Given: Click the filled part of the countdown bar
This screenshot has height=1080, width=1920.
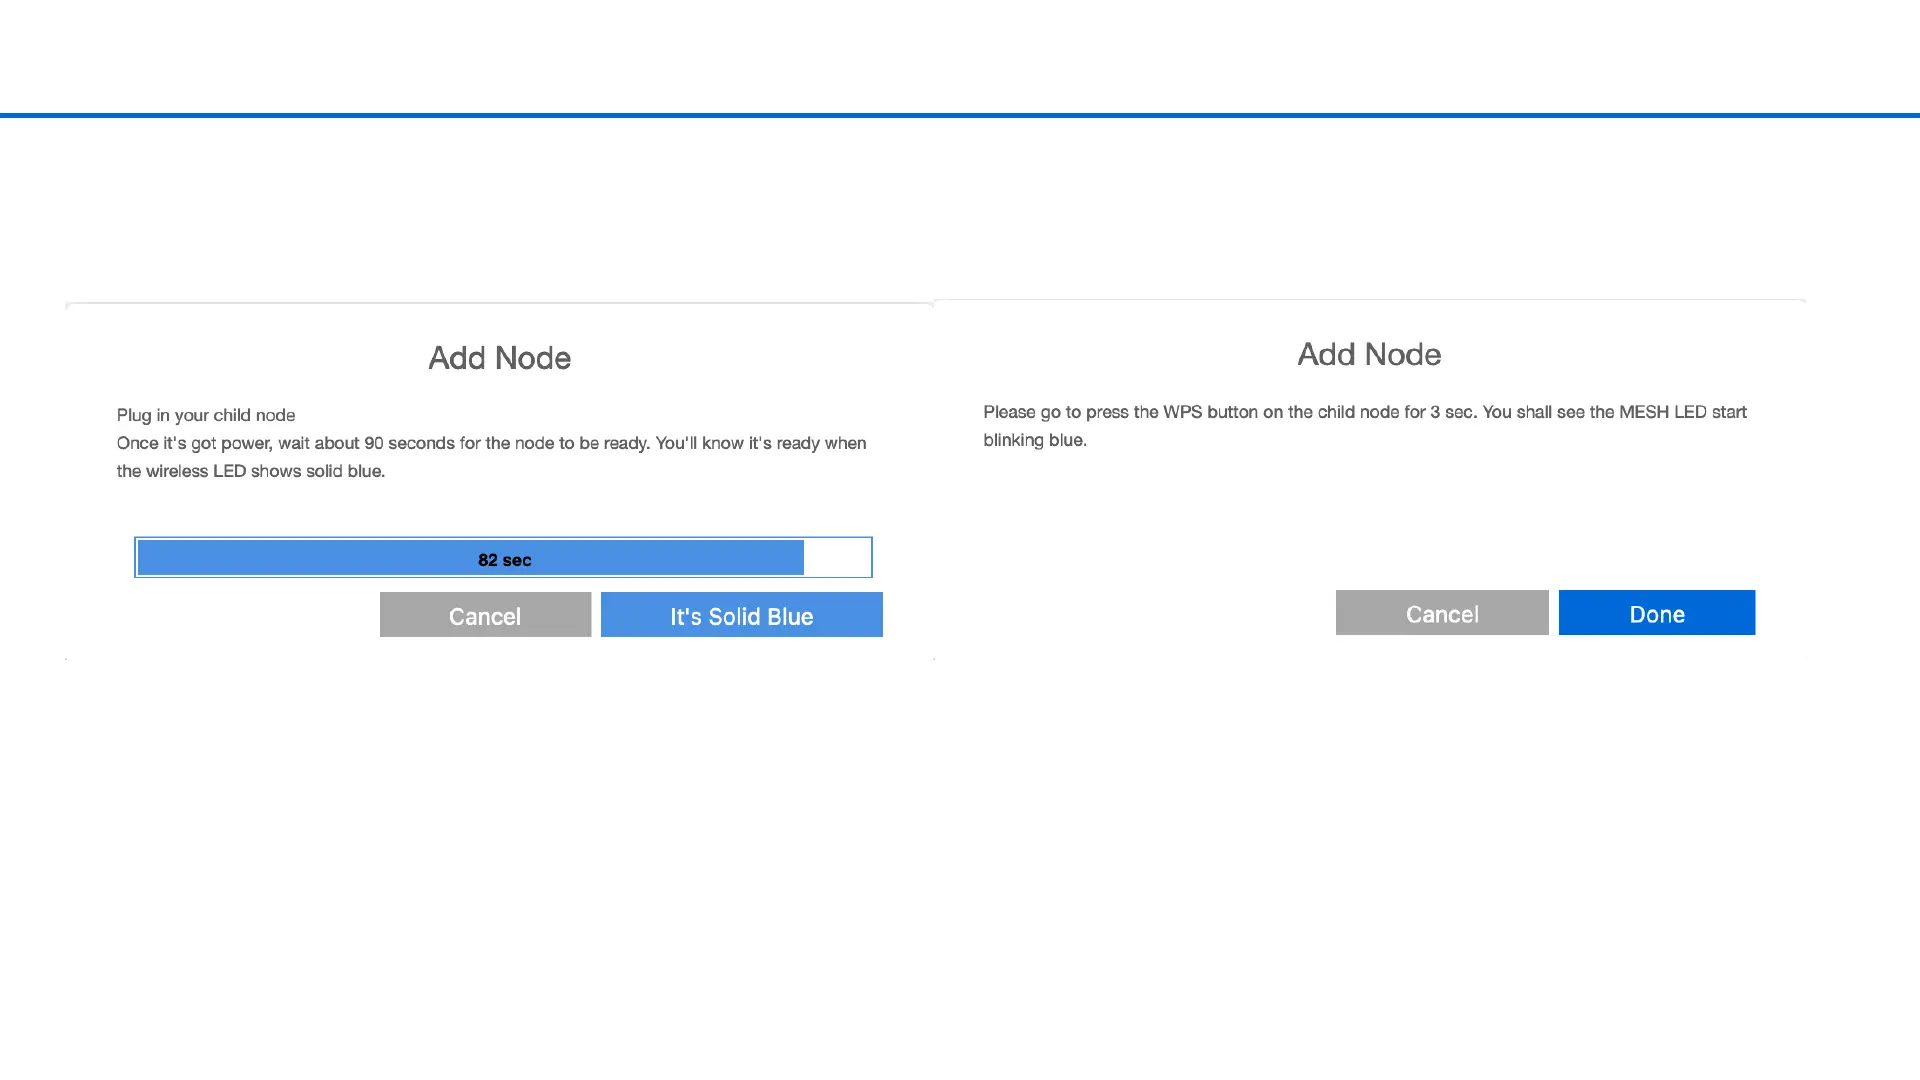Looking at the screenshot, I should pos(300,558).
